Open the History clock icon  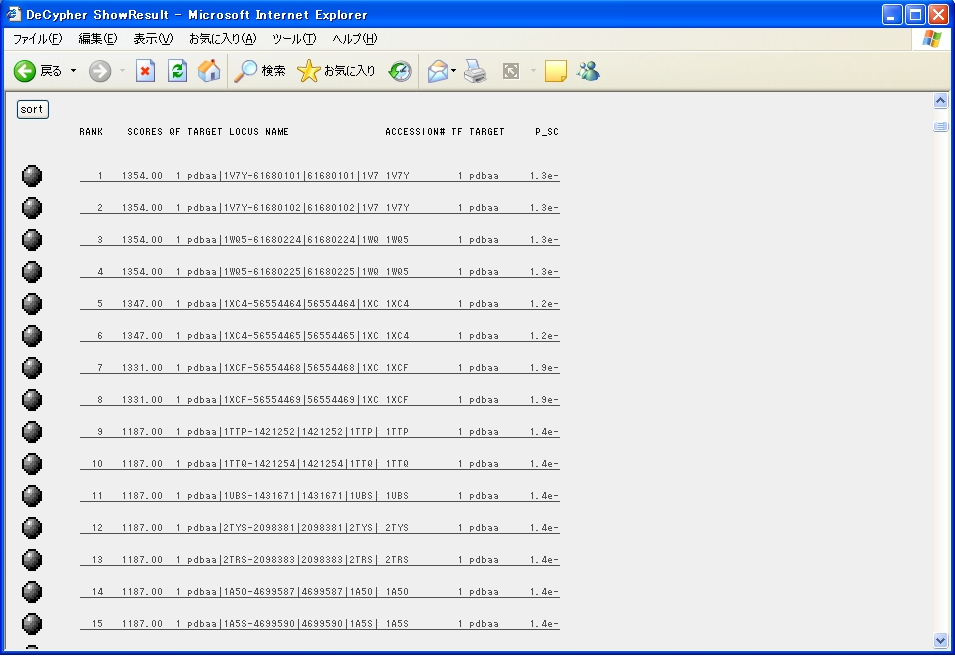pos(400,71)
